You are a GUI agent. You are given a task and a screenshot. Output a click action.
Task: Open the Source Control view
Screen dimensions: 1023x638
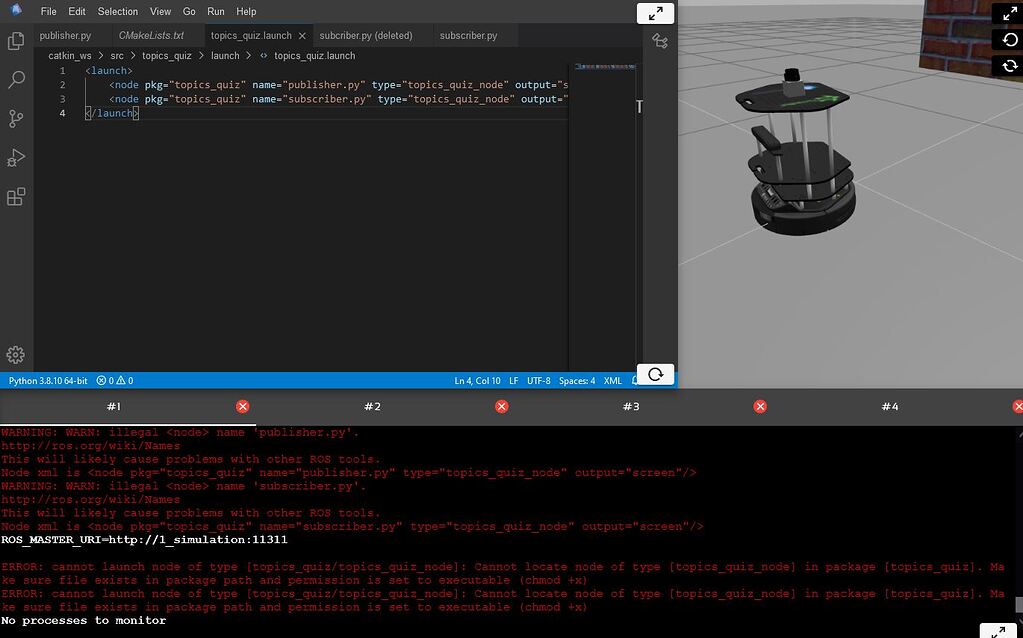point(16,119)
